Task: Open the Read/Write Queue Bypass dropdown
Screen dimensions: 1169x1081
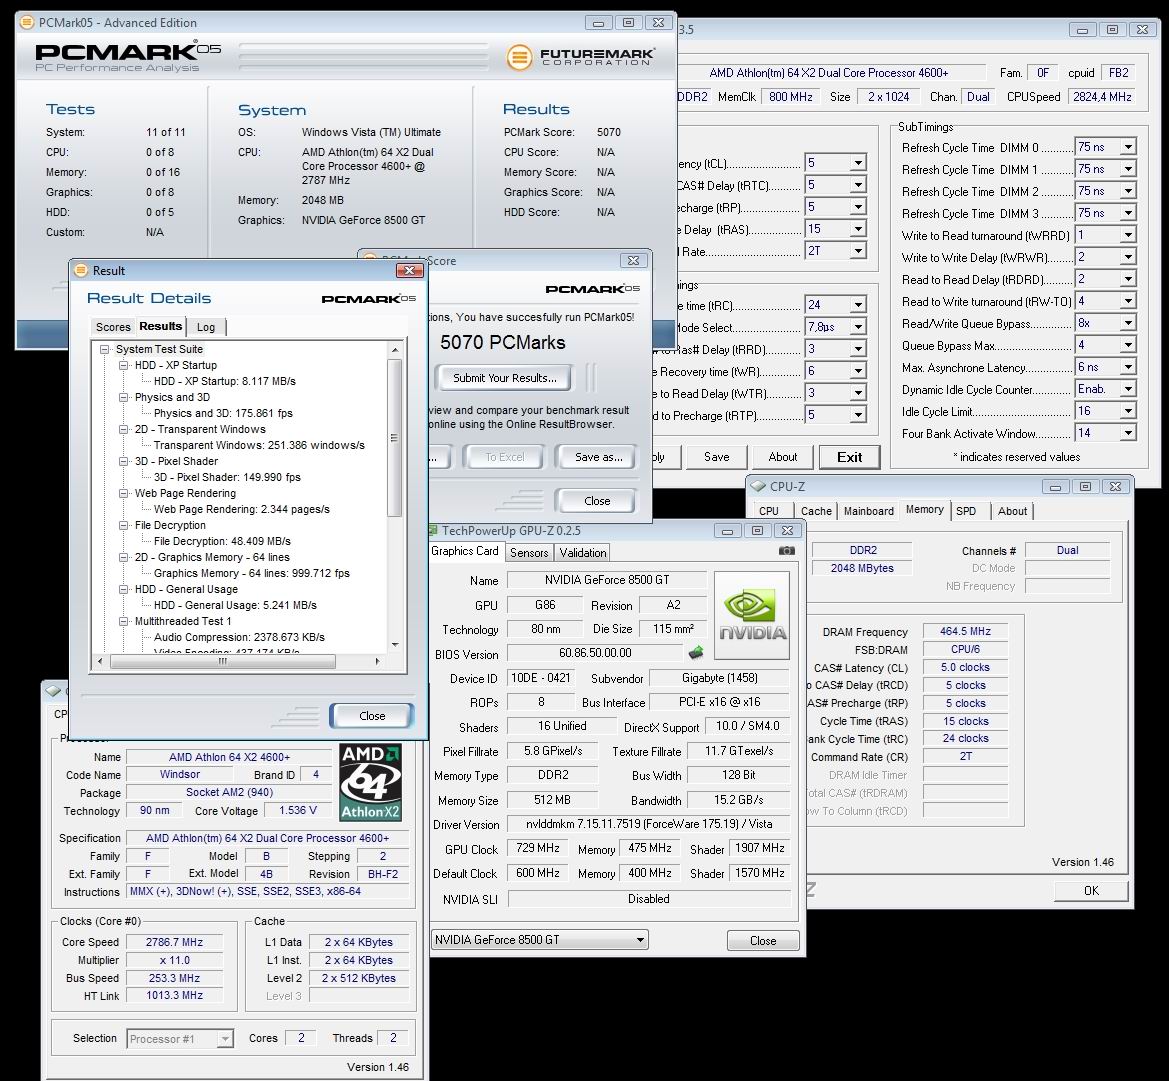Action: click(x=1128, y=324)
